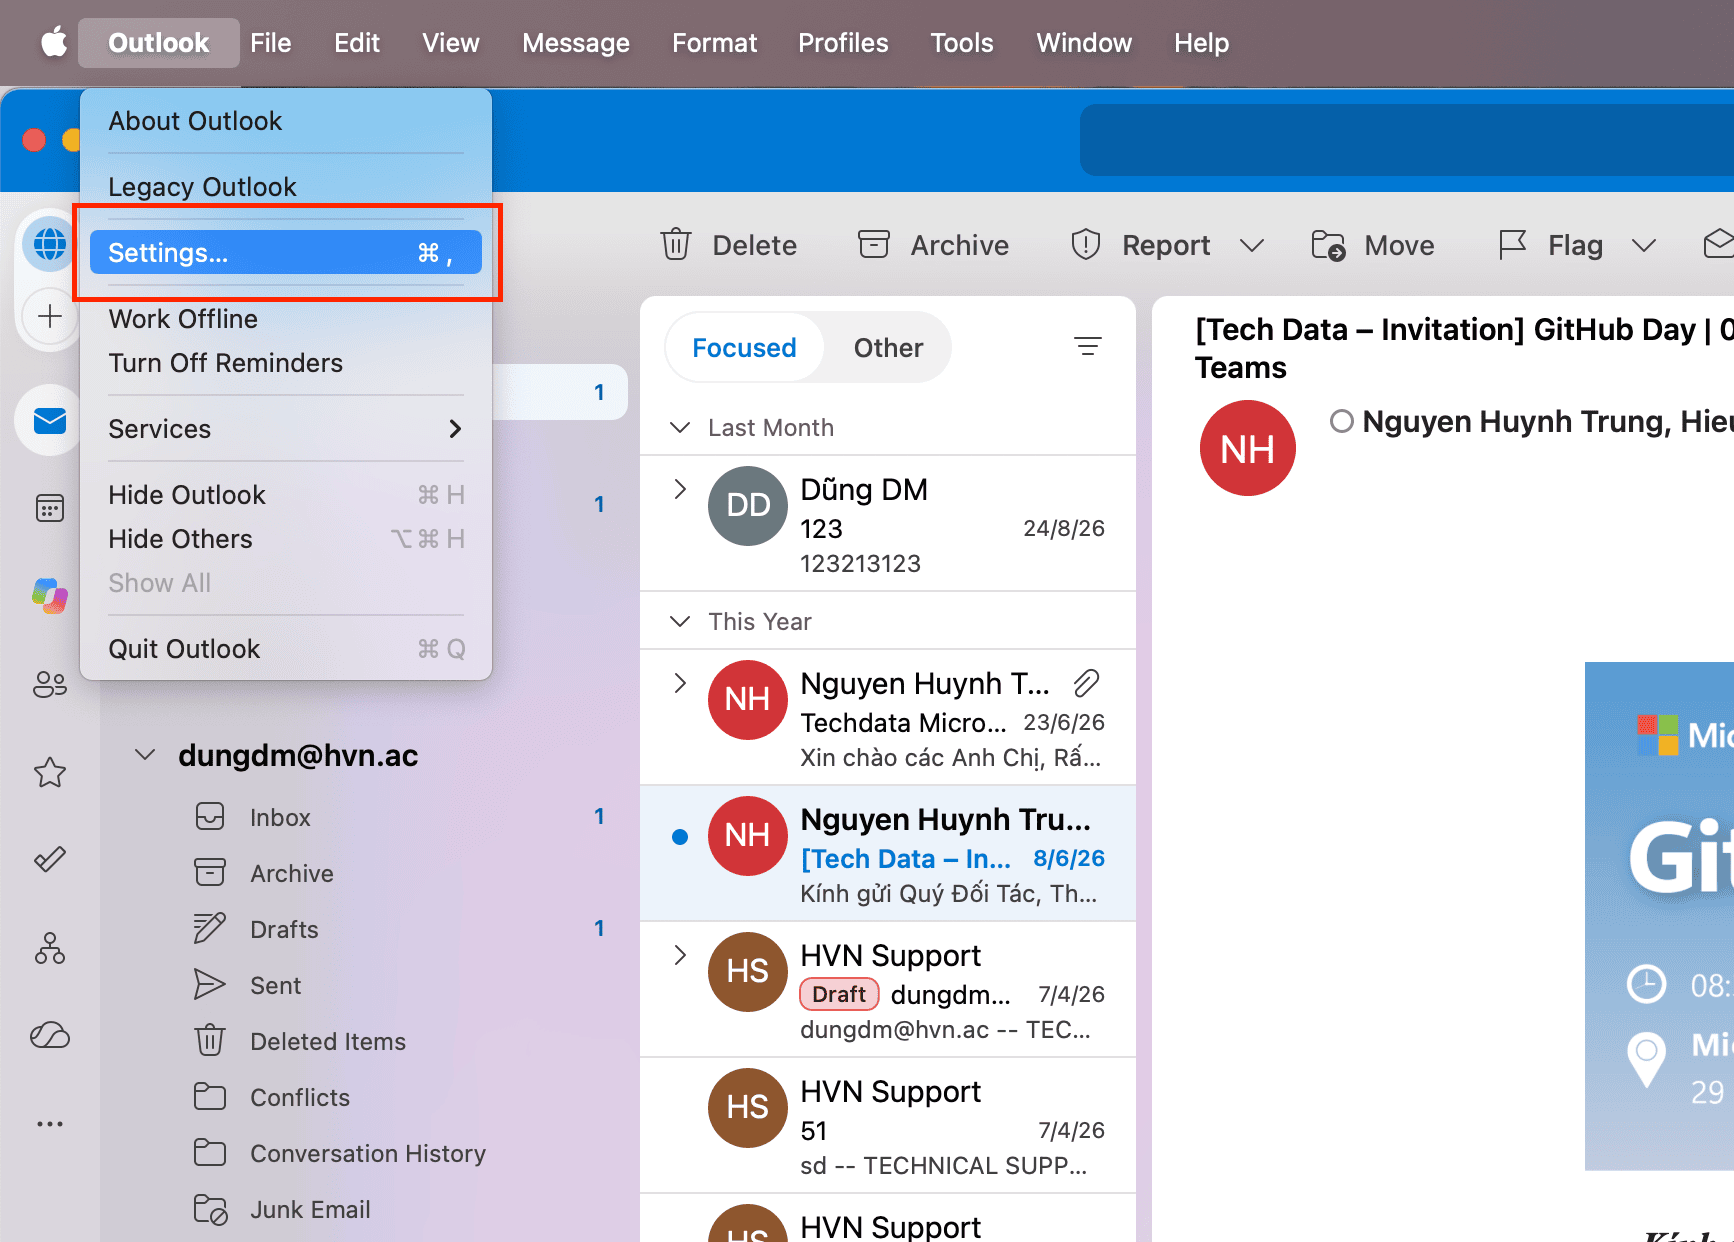Choose Quit Outlook
The height and width of the screenshot is (1242, 1734).
pos(286,649)
